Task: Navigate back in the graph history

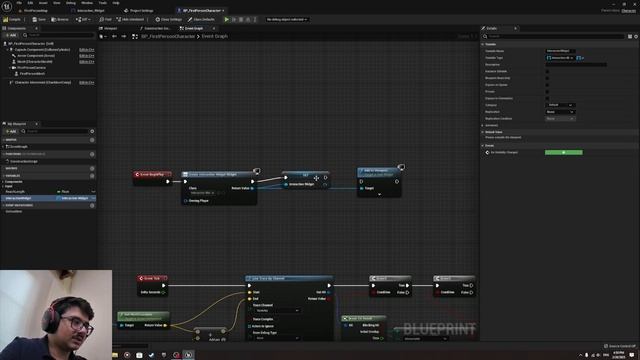Action: [114, 36]
